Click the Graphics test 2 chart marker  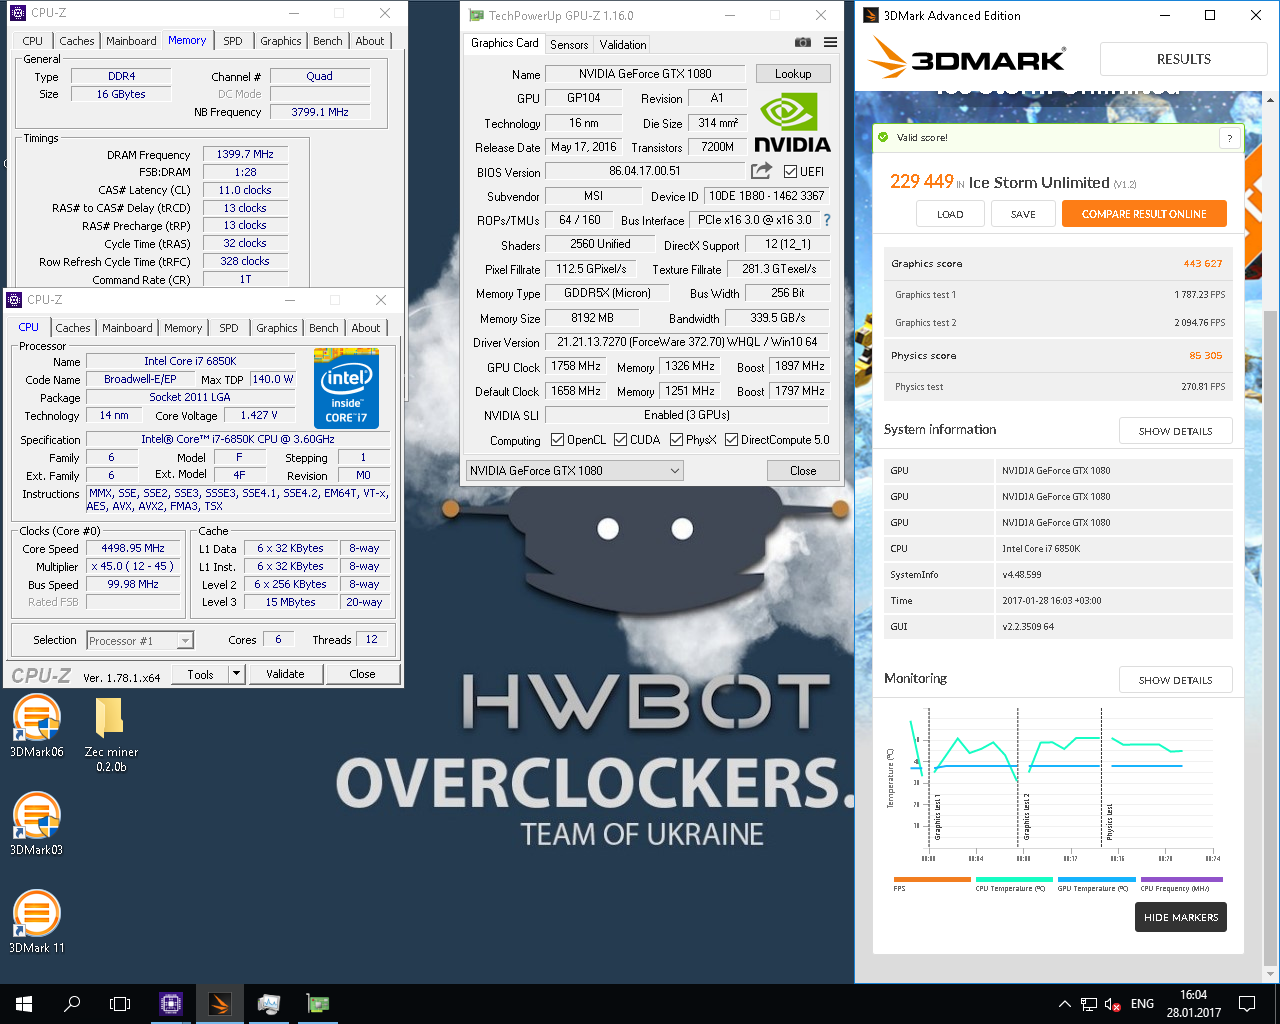point(1026,816)
